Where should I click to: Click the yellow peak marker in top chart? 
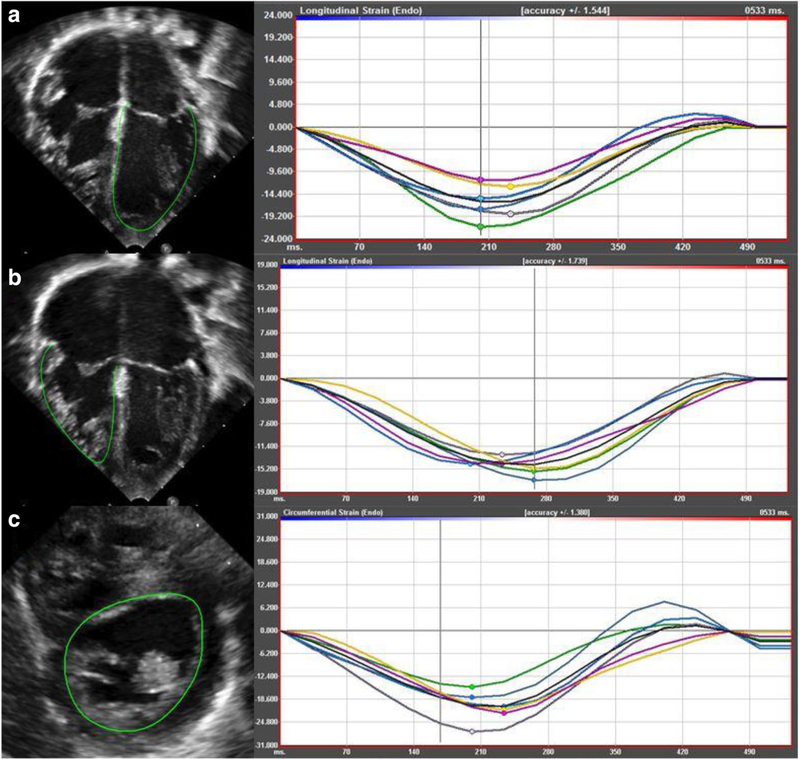[511, 187]
